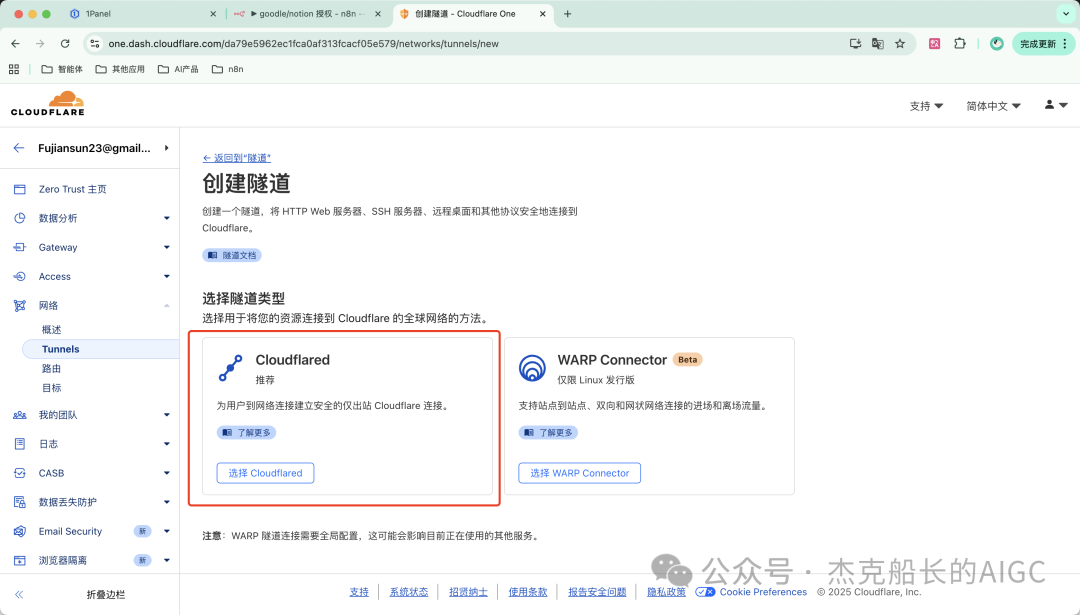
Task: Open the extensions puzzle icon
Action: click(959, 43)
